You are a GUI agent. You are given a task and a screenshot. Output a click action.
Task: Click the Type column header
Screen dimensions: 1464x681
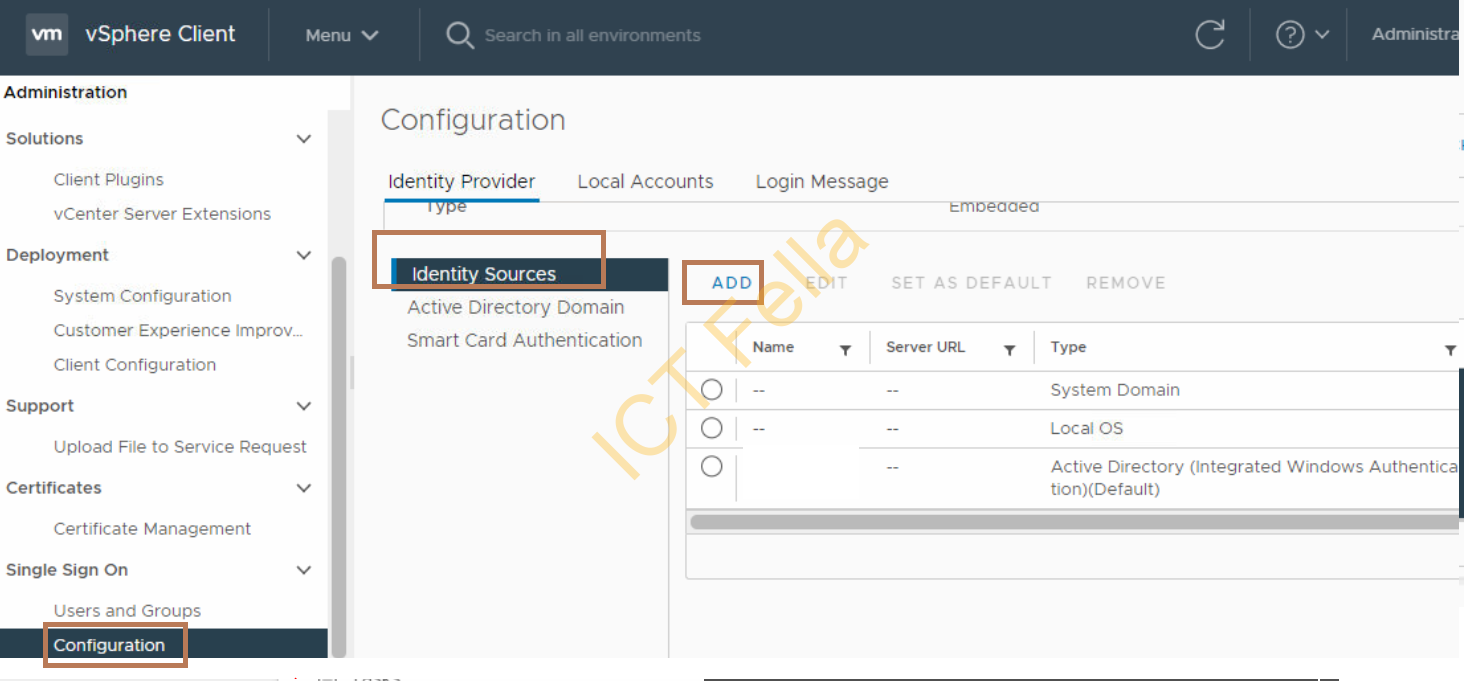click(x=1068, y=347)
